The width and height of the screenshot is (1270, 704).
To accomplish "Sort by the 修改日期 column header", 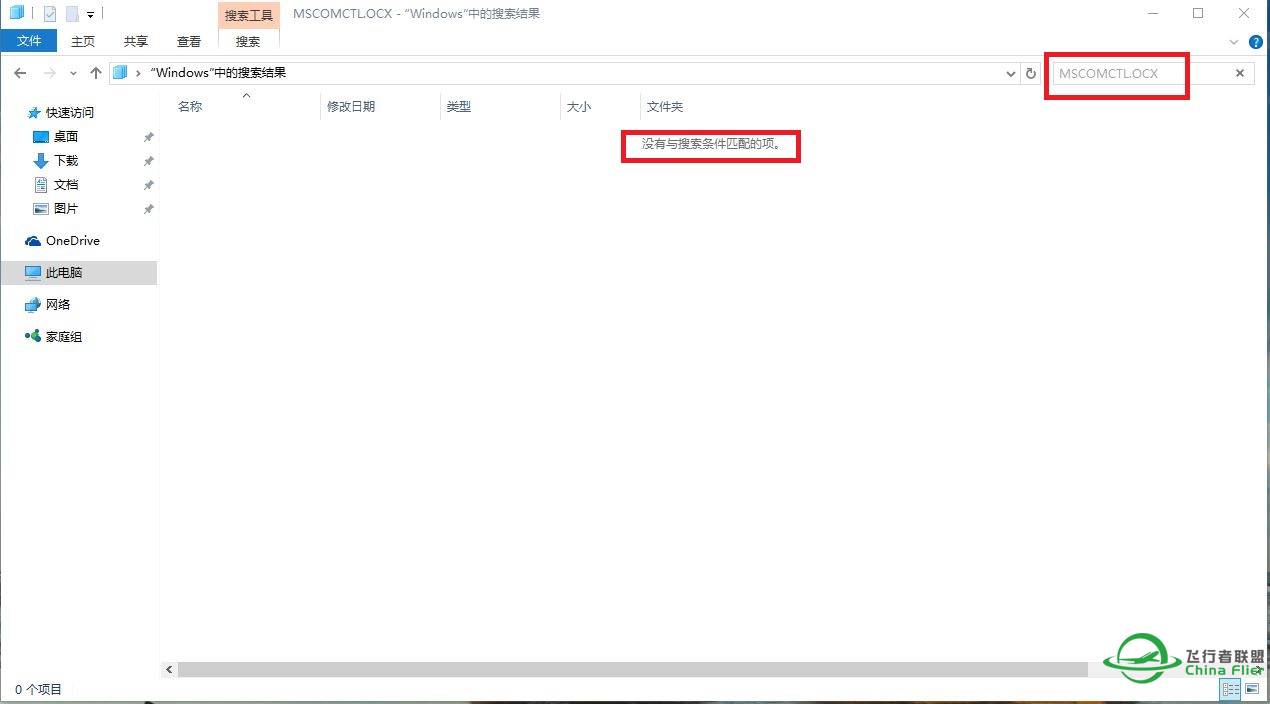I will pyautogui.click(x=352, y=106).
